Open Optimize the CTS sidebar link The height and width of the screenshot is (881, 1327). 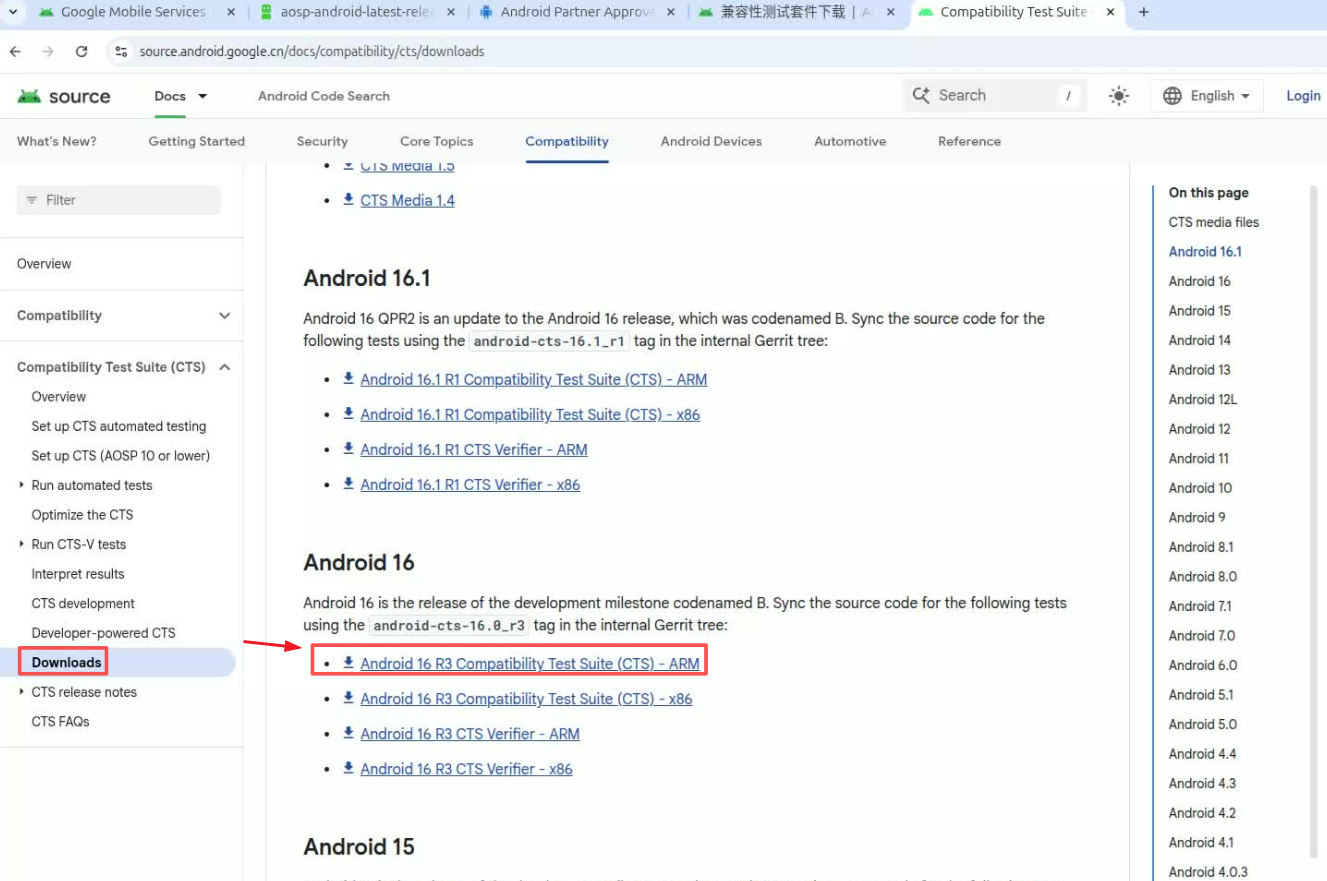82,515
